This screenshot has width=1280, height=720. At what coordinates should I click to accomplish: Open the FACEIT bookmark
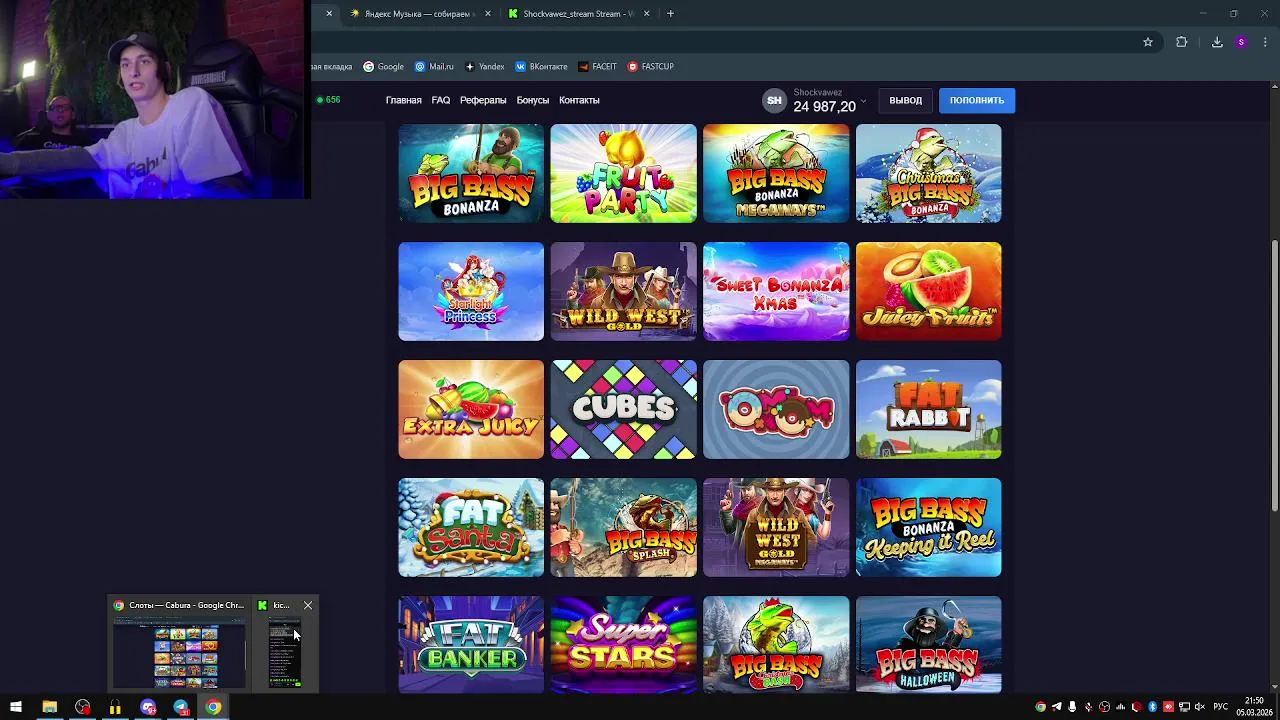(597, 67)
